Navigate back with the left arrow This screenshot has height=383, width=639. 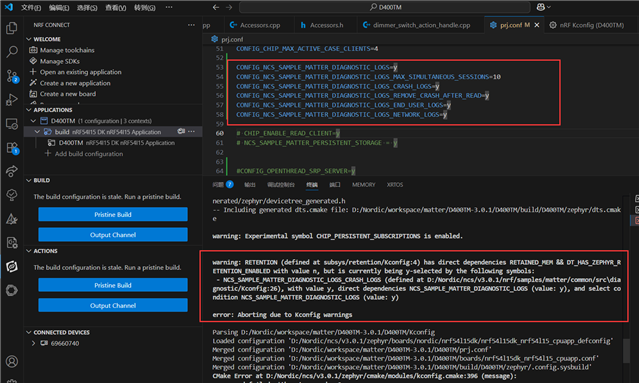click(216, 7)
